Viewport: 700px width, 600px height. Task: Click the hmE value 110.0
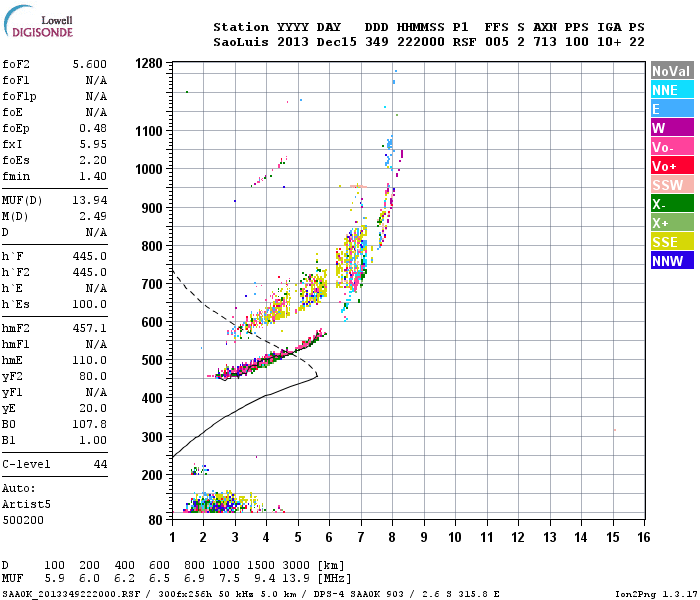[90, 360]
